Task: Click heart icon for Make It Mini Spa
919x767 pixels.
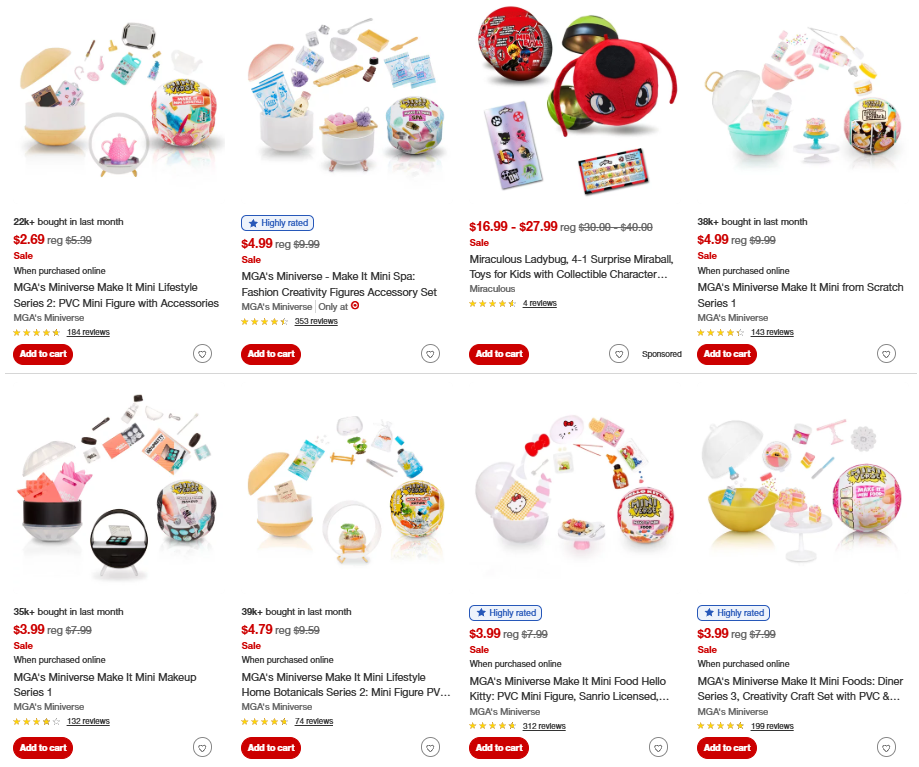Action: point(430,354)
